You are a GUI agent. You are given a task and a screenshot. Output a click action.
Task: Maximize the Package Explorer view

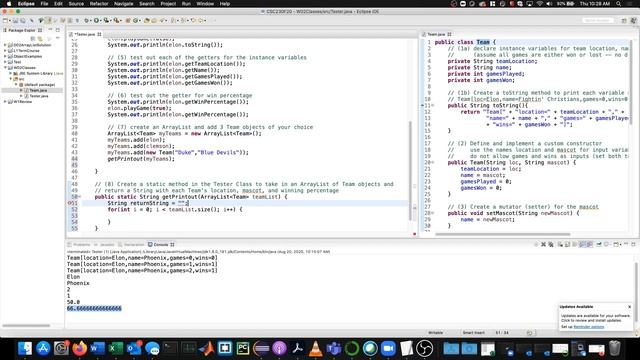click(58, 30)
